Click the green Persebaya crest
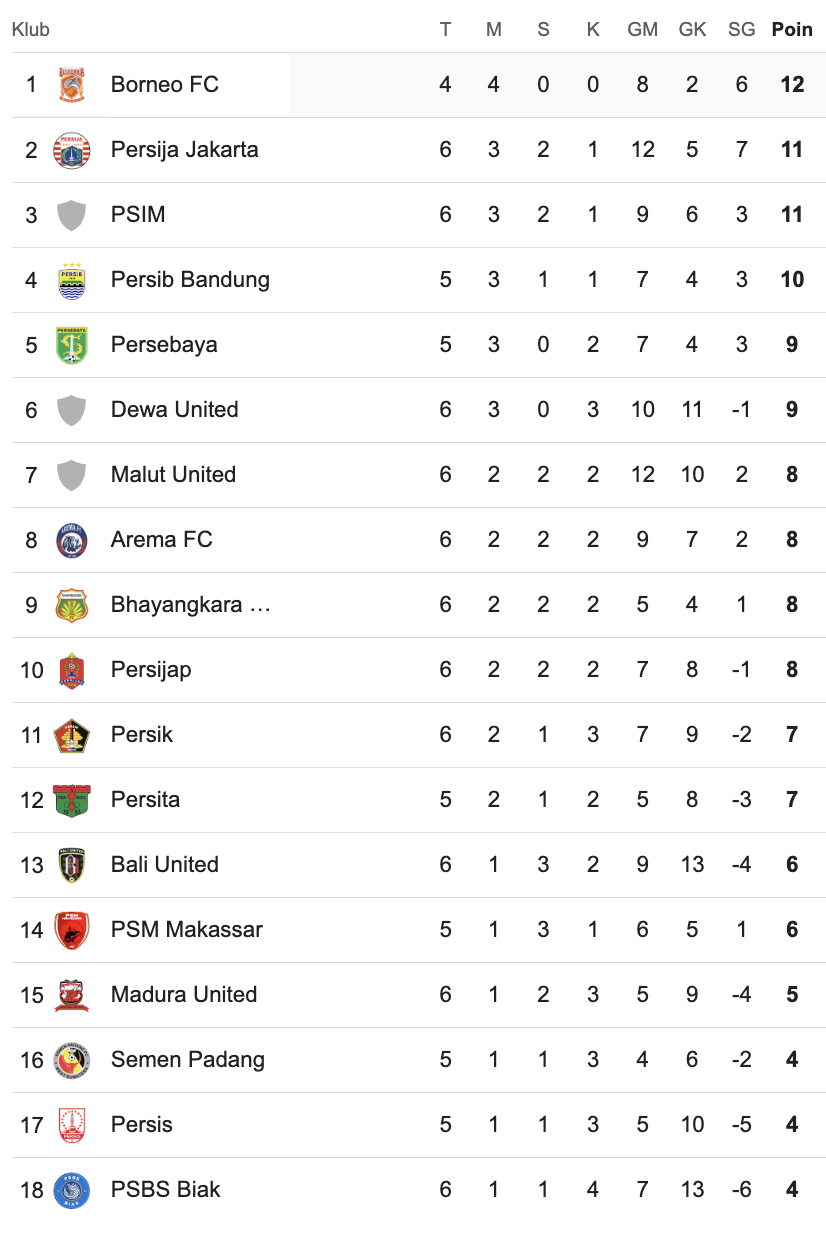The image size is (826, 1240). coord(72,345)
